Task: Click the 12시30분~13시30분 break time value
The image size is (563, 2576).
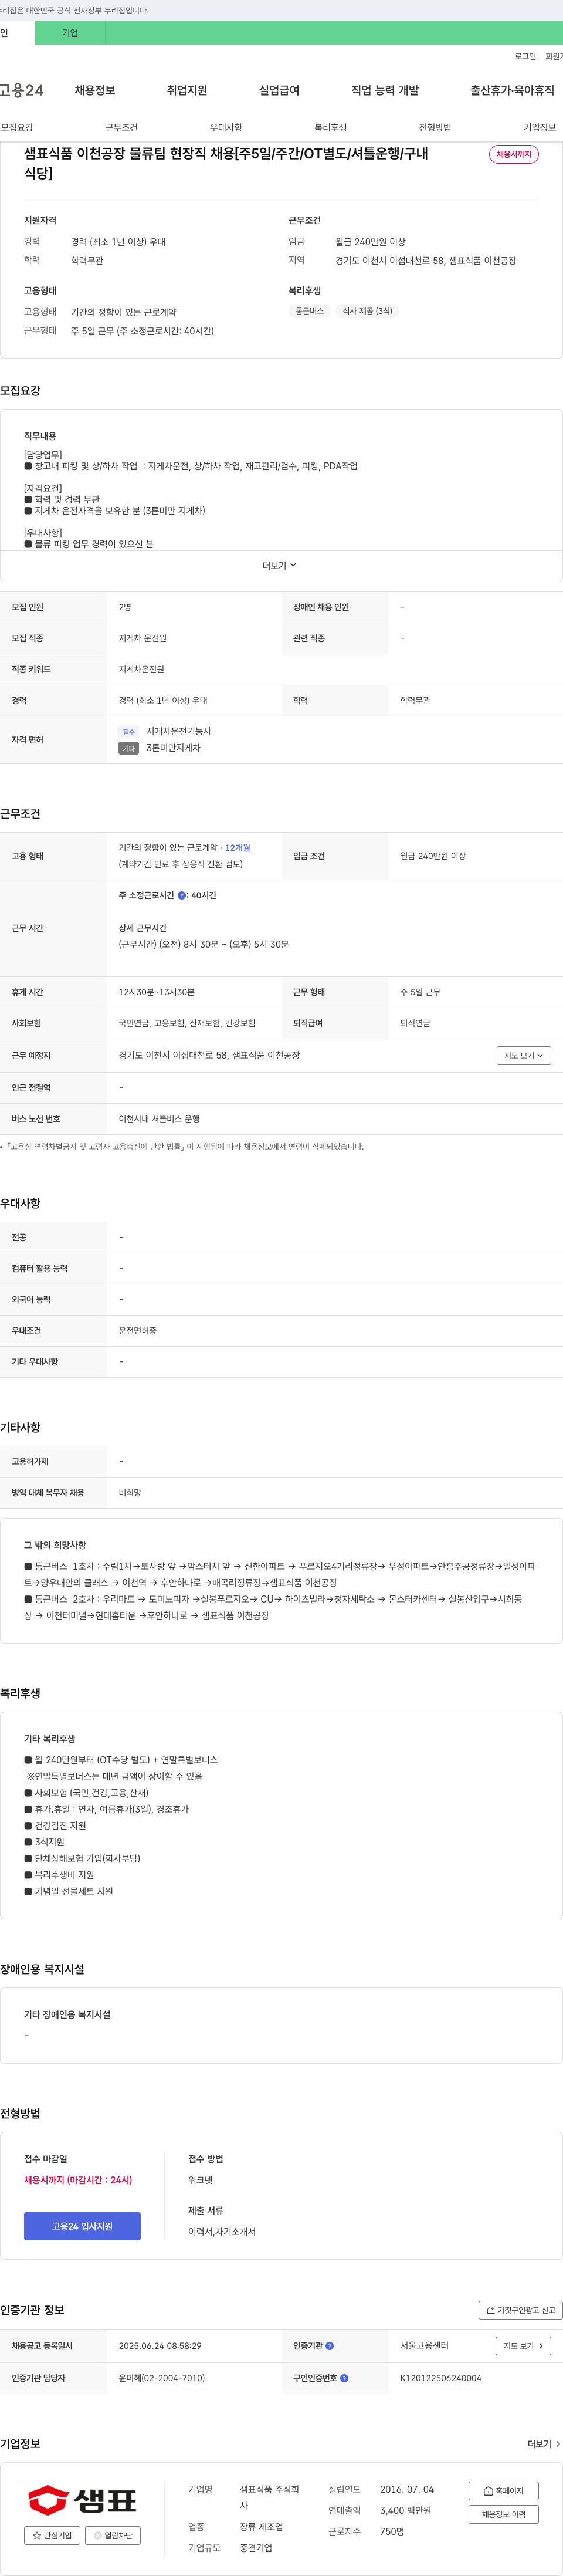Action: [x=157, y=993]
